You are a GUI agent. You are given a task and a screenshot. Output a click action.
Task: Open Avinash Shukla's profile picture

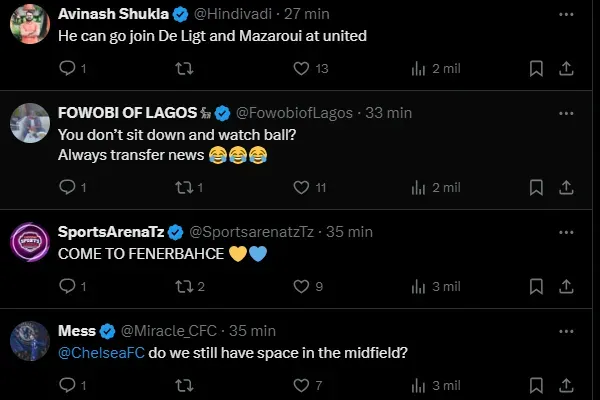(x=30, y=25)
